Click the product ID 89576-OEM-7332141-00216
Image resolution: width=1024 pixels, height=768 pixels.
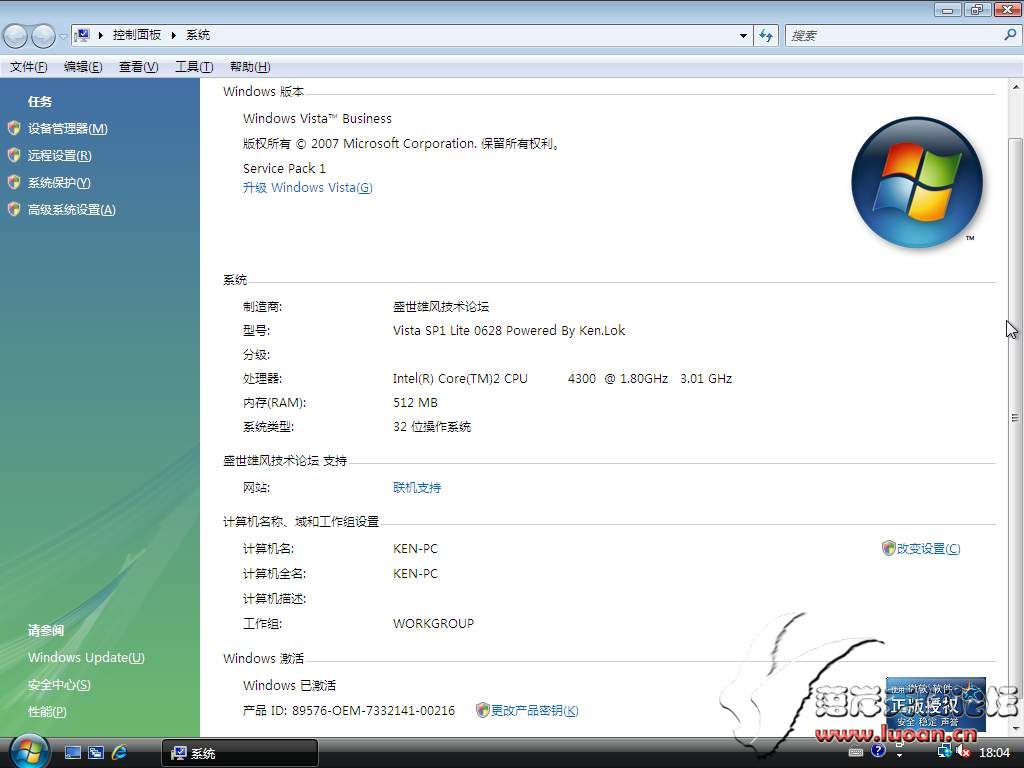[373, 711]
